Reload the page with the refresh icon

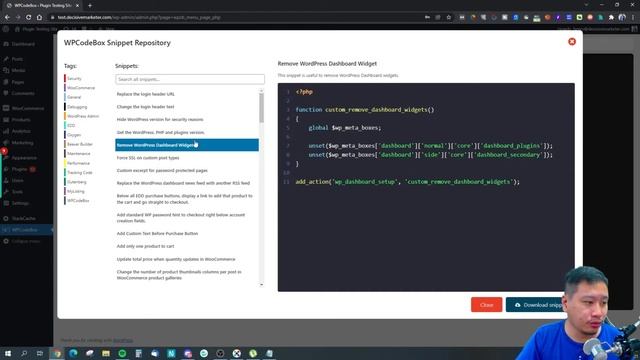[29, 17]
